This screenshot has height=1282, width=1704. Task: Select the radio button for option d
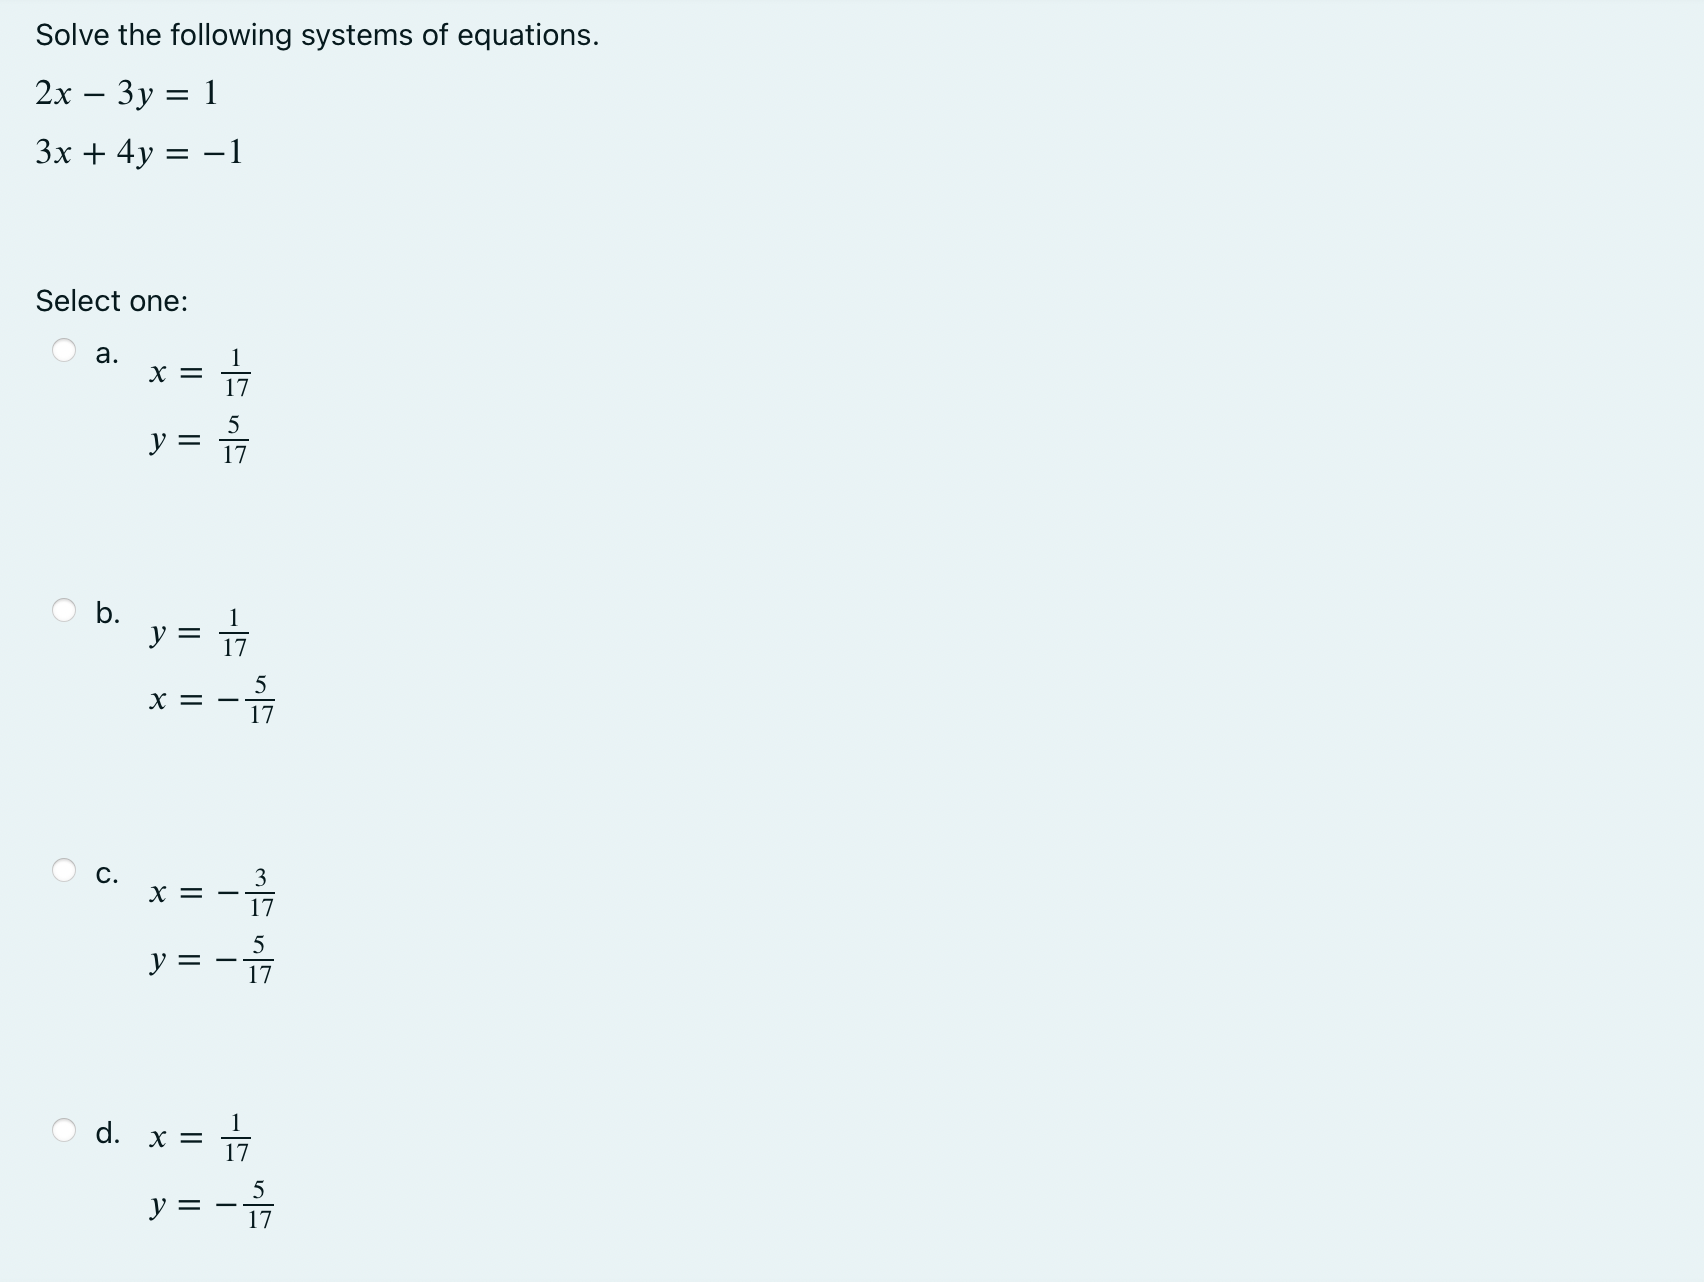click(63, 1130)
